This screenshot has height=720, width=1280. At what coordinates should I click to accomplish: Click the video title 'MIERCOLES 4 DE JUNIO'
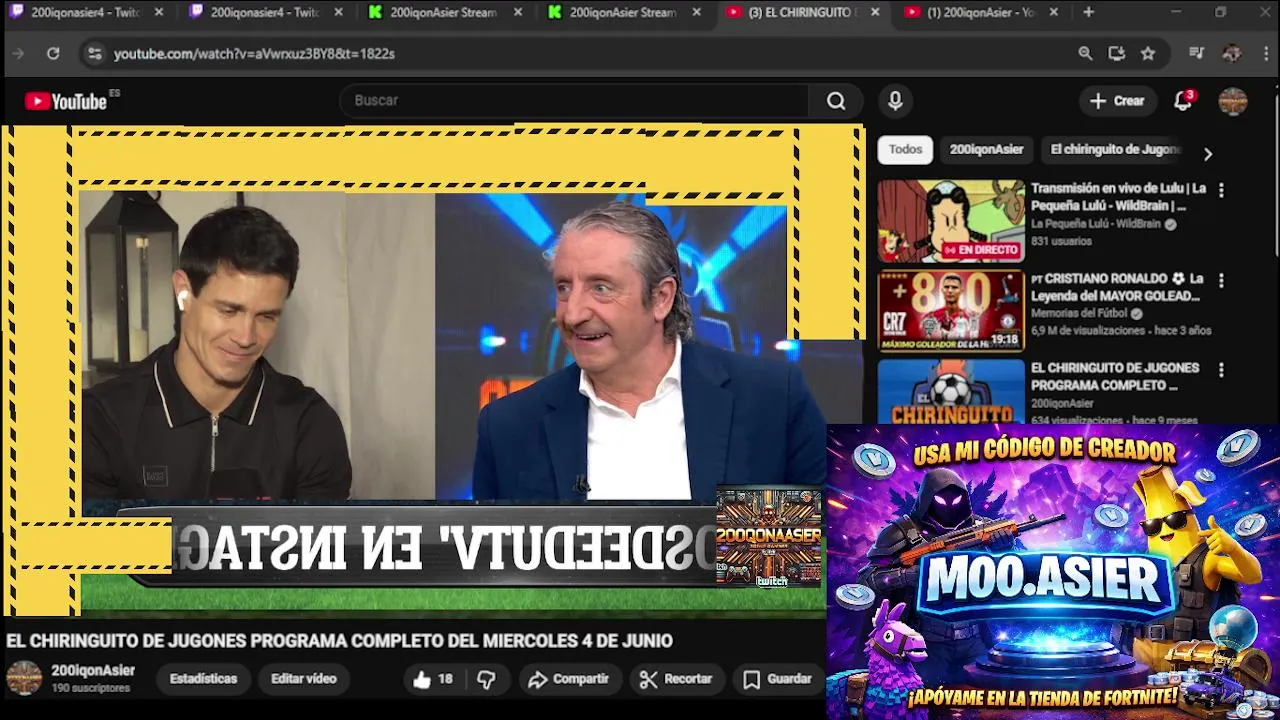(x=577, y=641)
